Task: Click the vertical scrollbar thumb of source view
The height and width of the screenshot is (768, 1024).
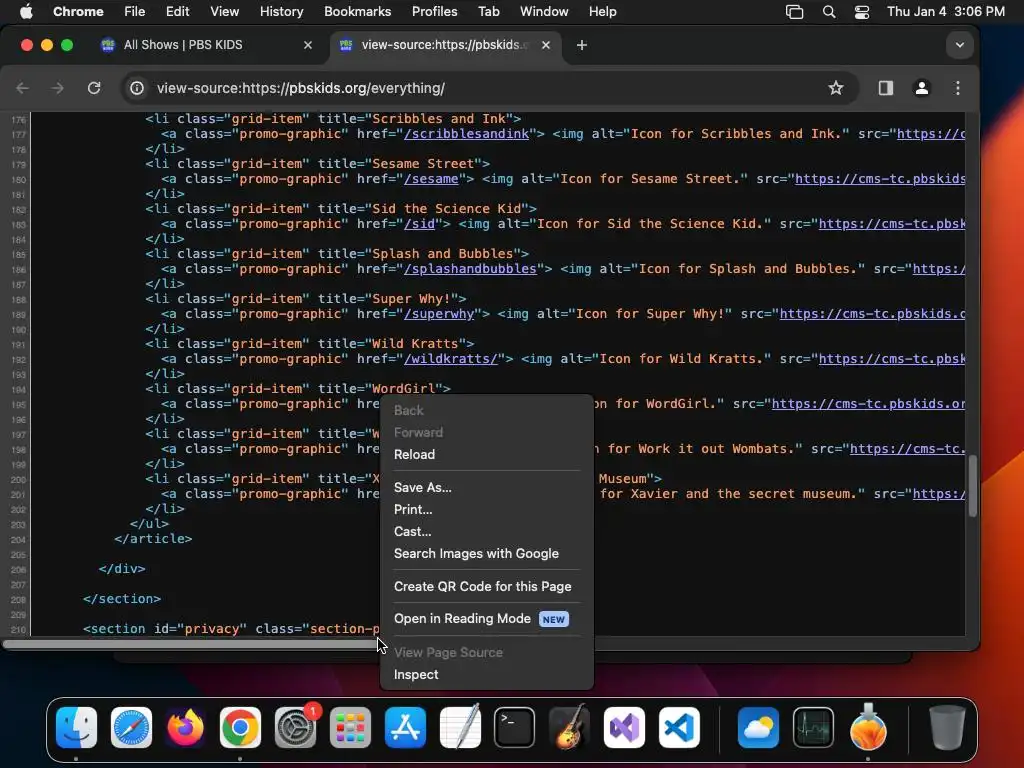Action: [972, 486]
